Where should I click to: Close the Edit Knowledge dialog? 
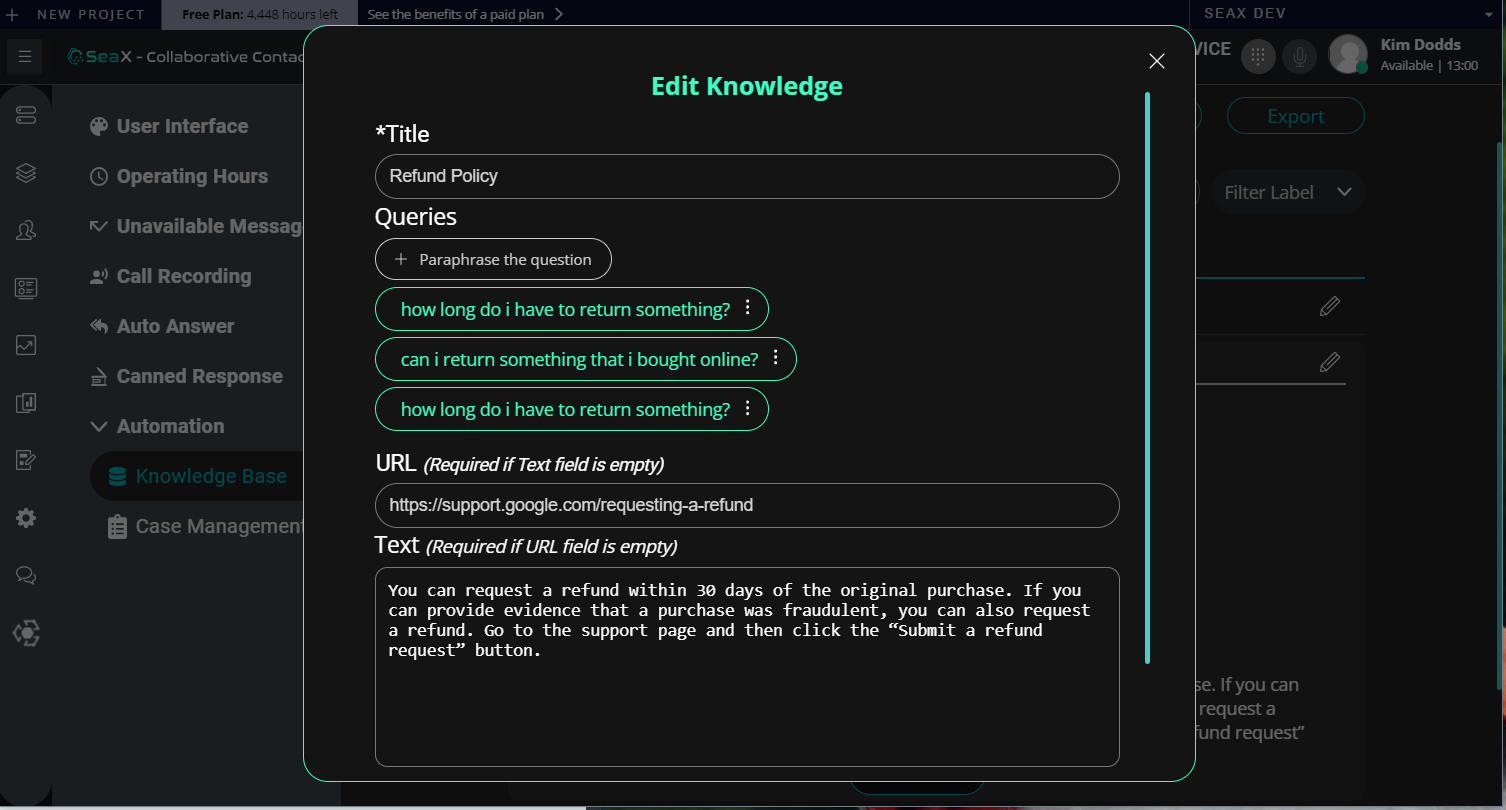coord(1157,61)
